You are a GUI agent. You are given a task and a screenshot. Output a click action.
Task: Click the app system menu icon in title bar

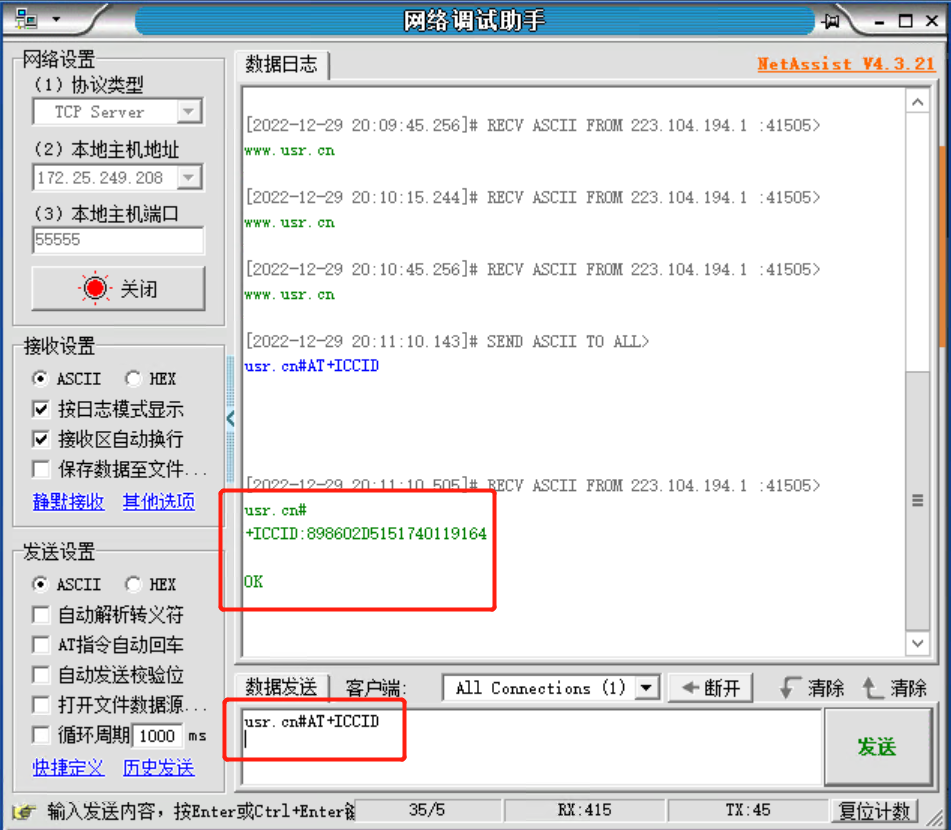(x=26, y=20)
